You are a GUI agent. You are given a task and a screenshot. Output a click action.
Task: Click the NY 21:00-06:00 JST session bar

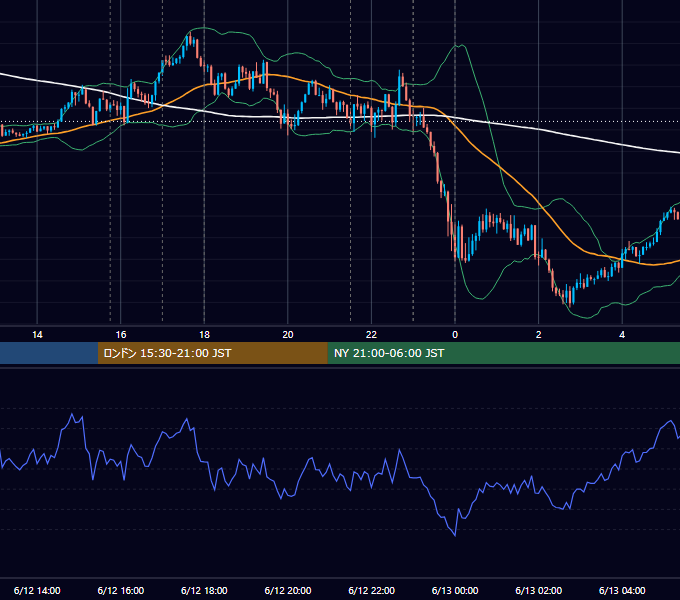click(x=503, y=353)
